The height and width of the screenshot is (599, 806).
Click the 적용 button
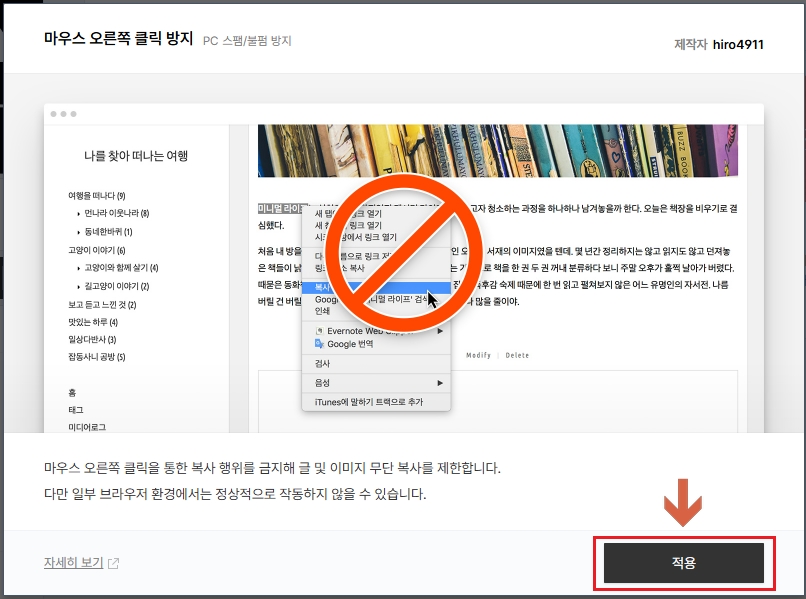[684, 562]
